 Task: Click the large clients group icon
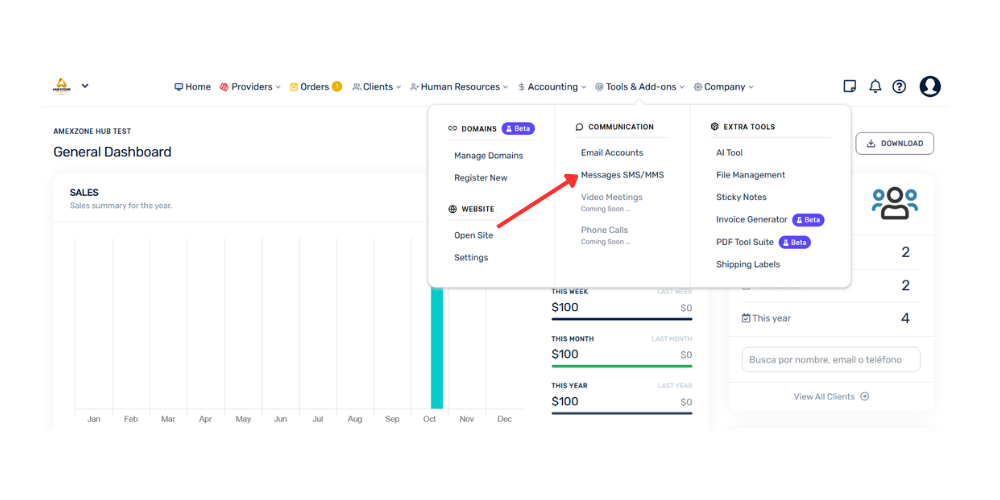[894, 203]
